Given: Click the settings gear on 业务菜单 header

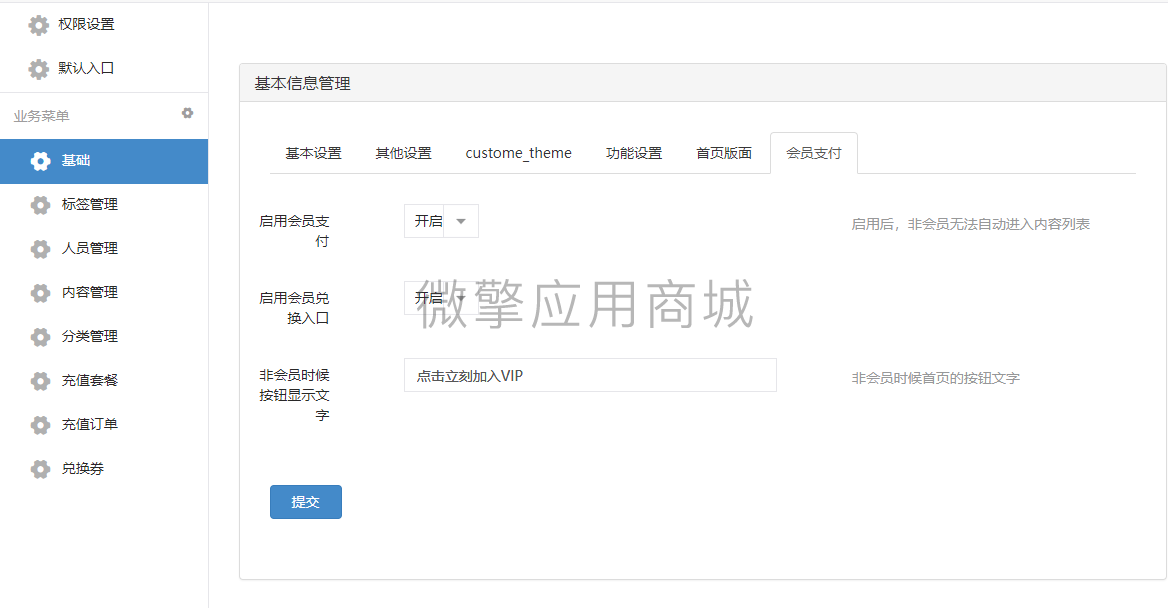Looking at the screenshot, I should pyautogui.click(x=187, y=114).
